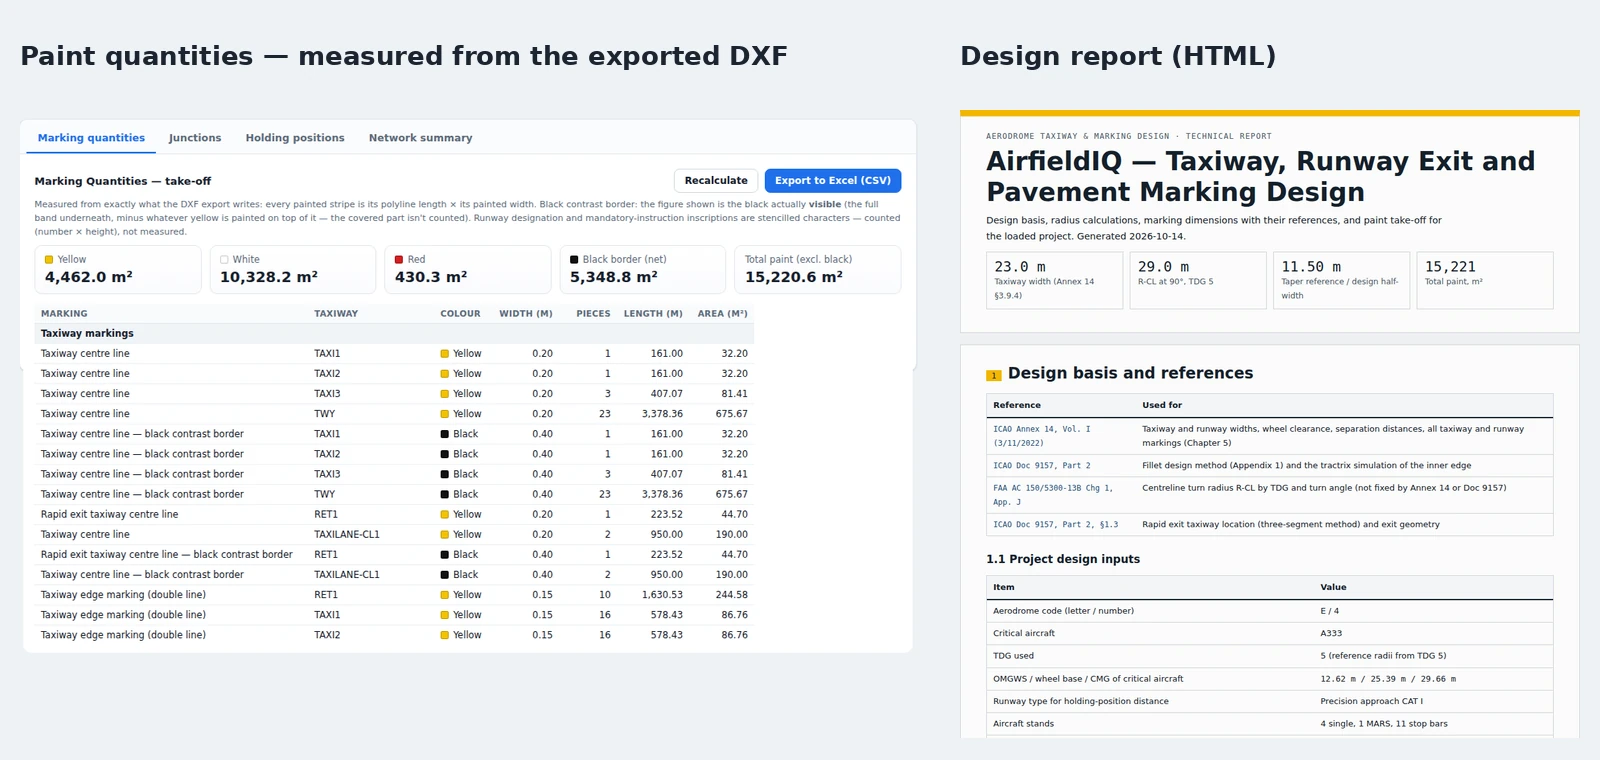Click the White total card swatch

point(224,260)
